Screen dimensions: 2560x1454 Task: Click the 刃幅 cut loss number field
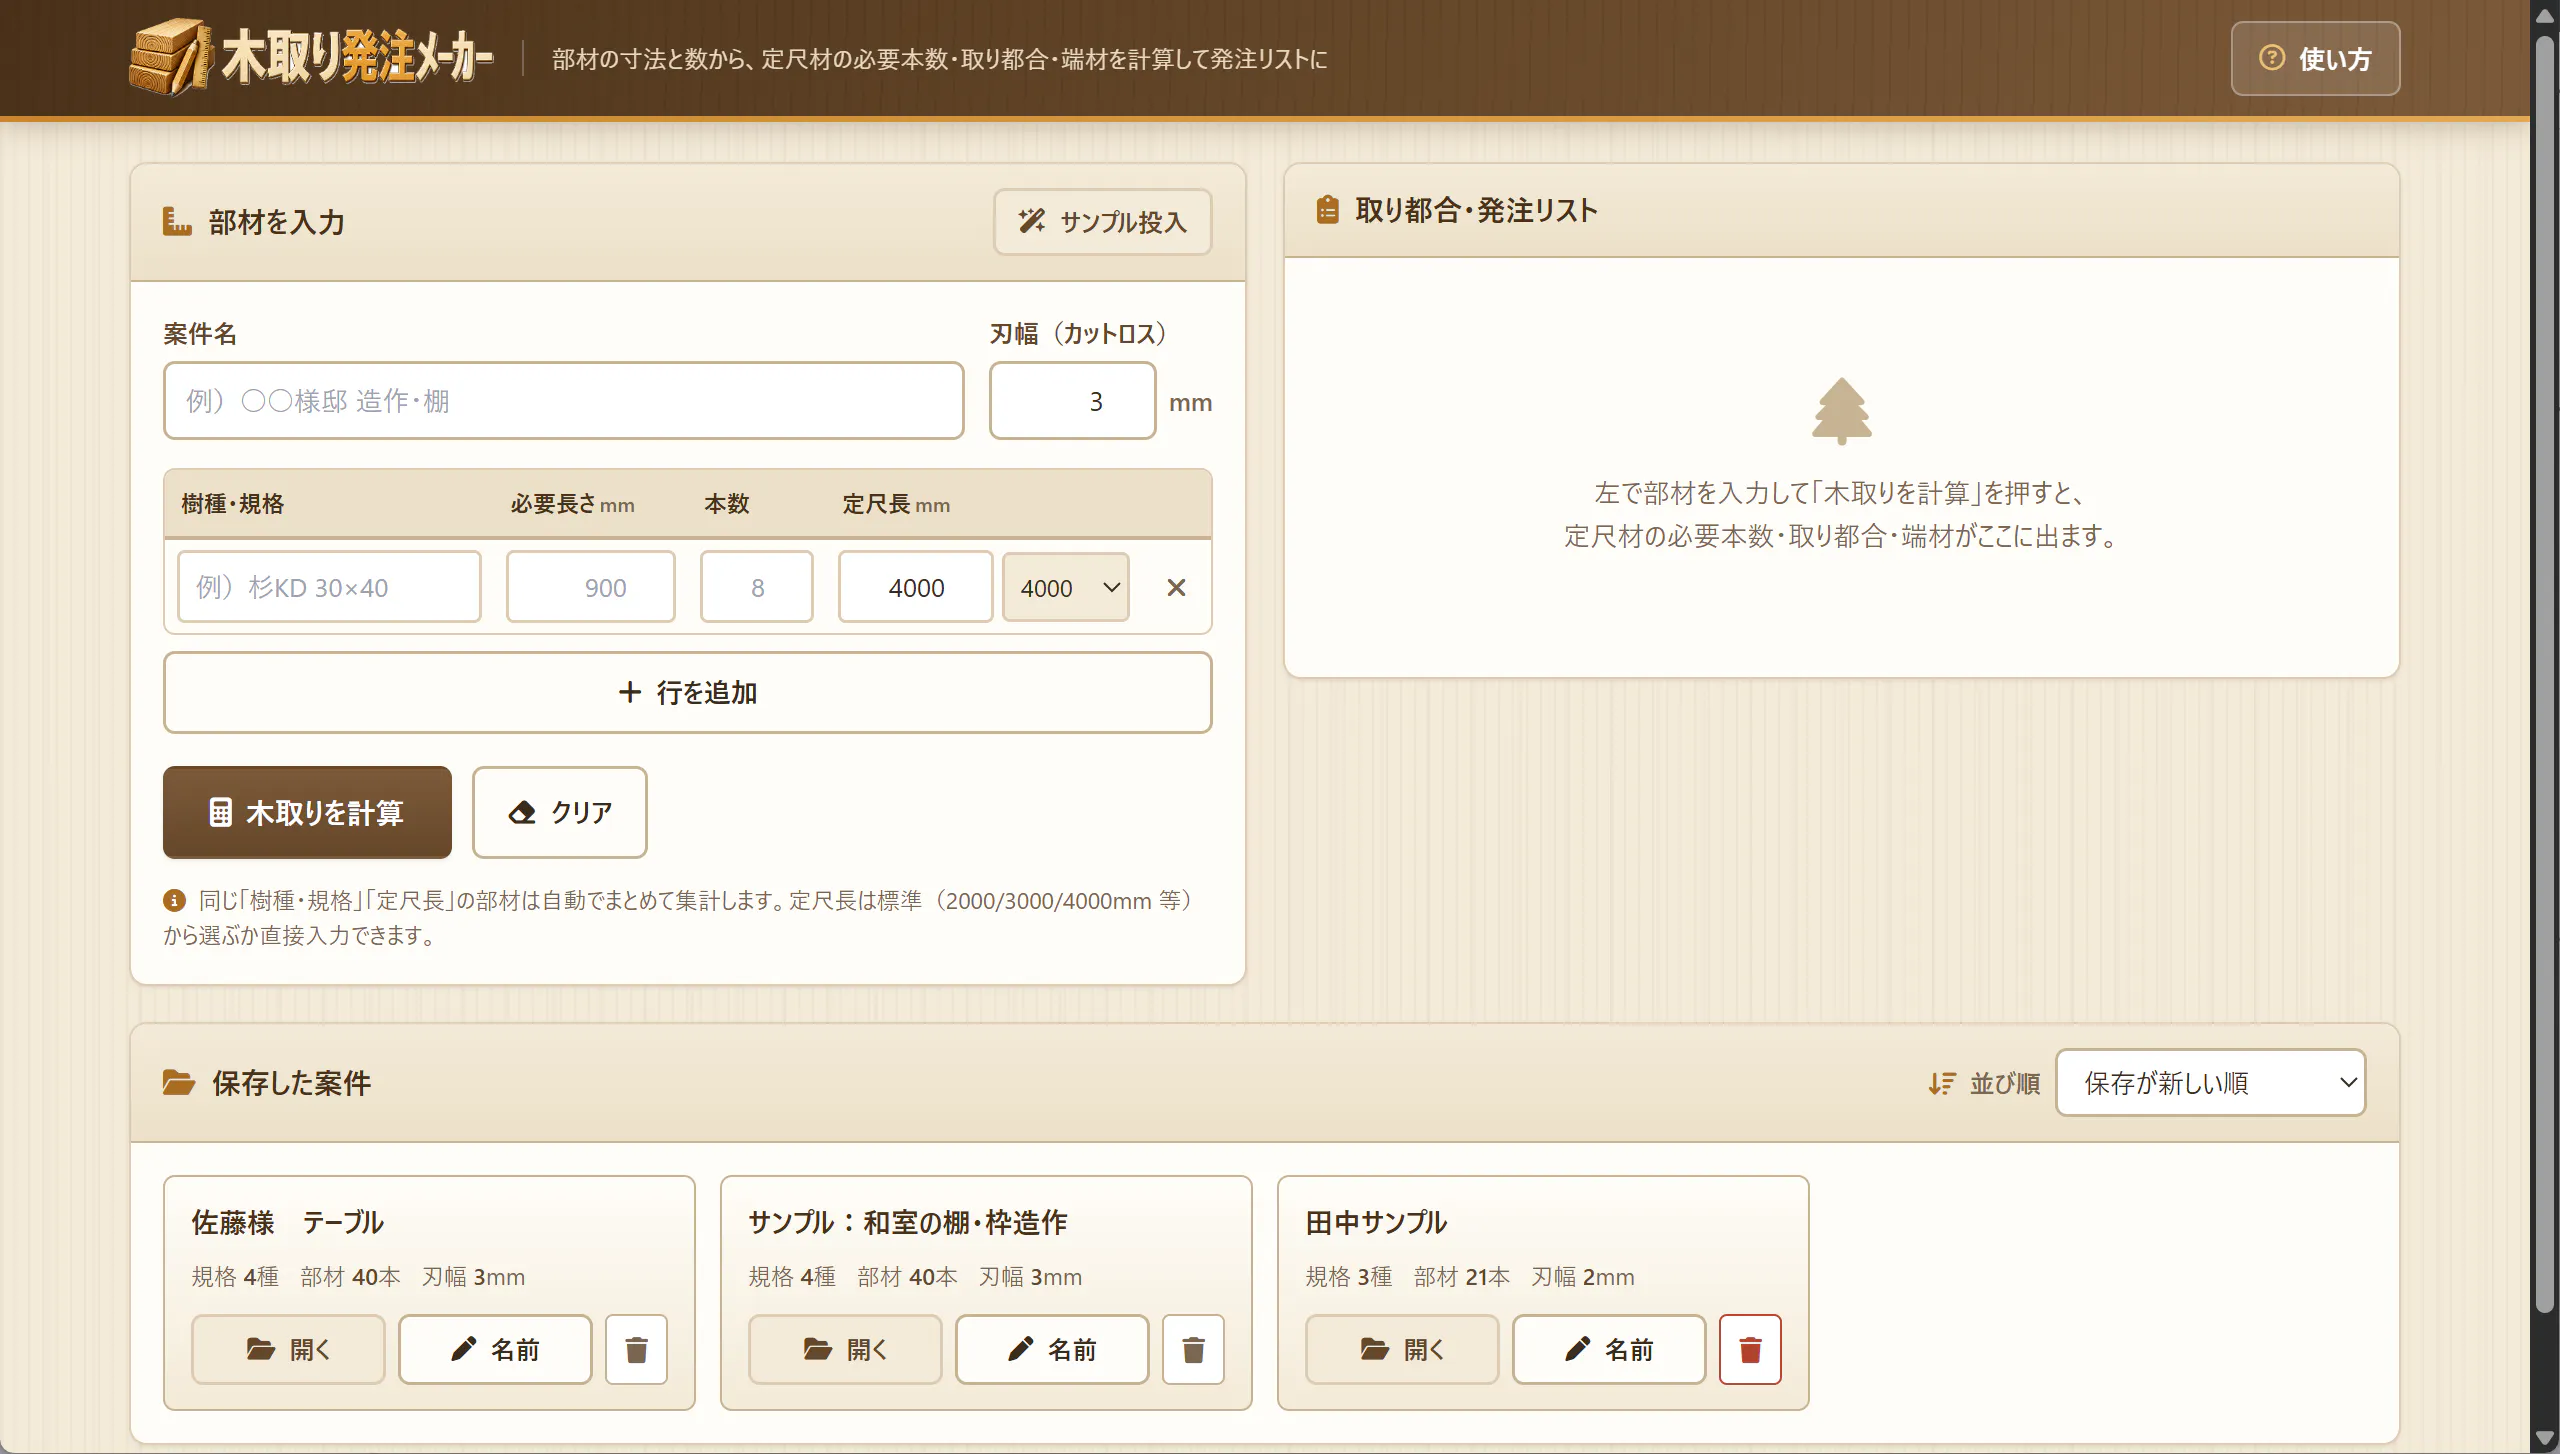[x=1073, y=401]
